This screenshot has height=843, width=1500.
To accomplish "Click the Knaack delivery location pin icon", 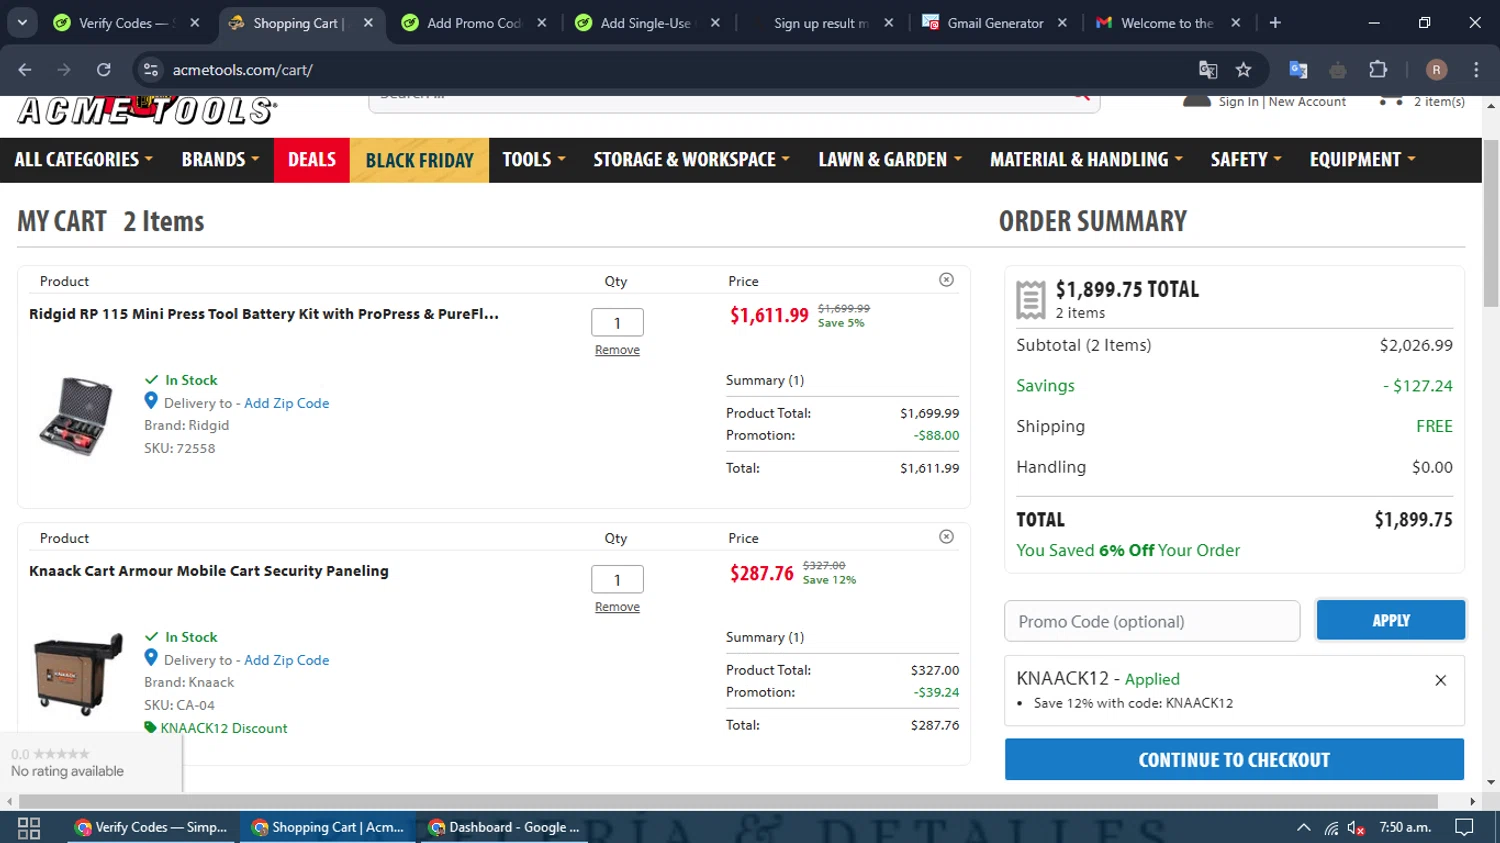I will tap(151, 658).
